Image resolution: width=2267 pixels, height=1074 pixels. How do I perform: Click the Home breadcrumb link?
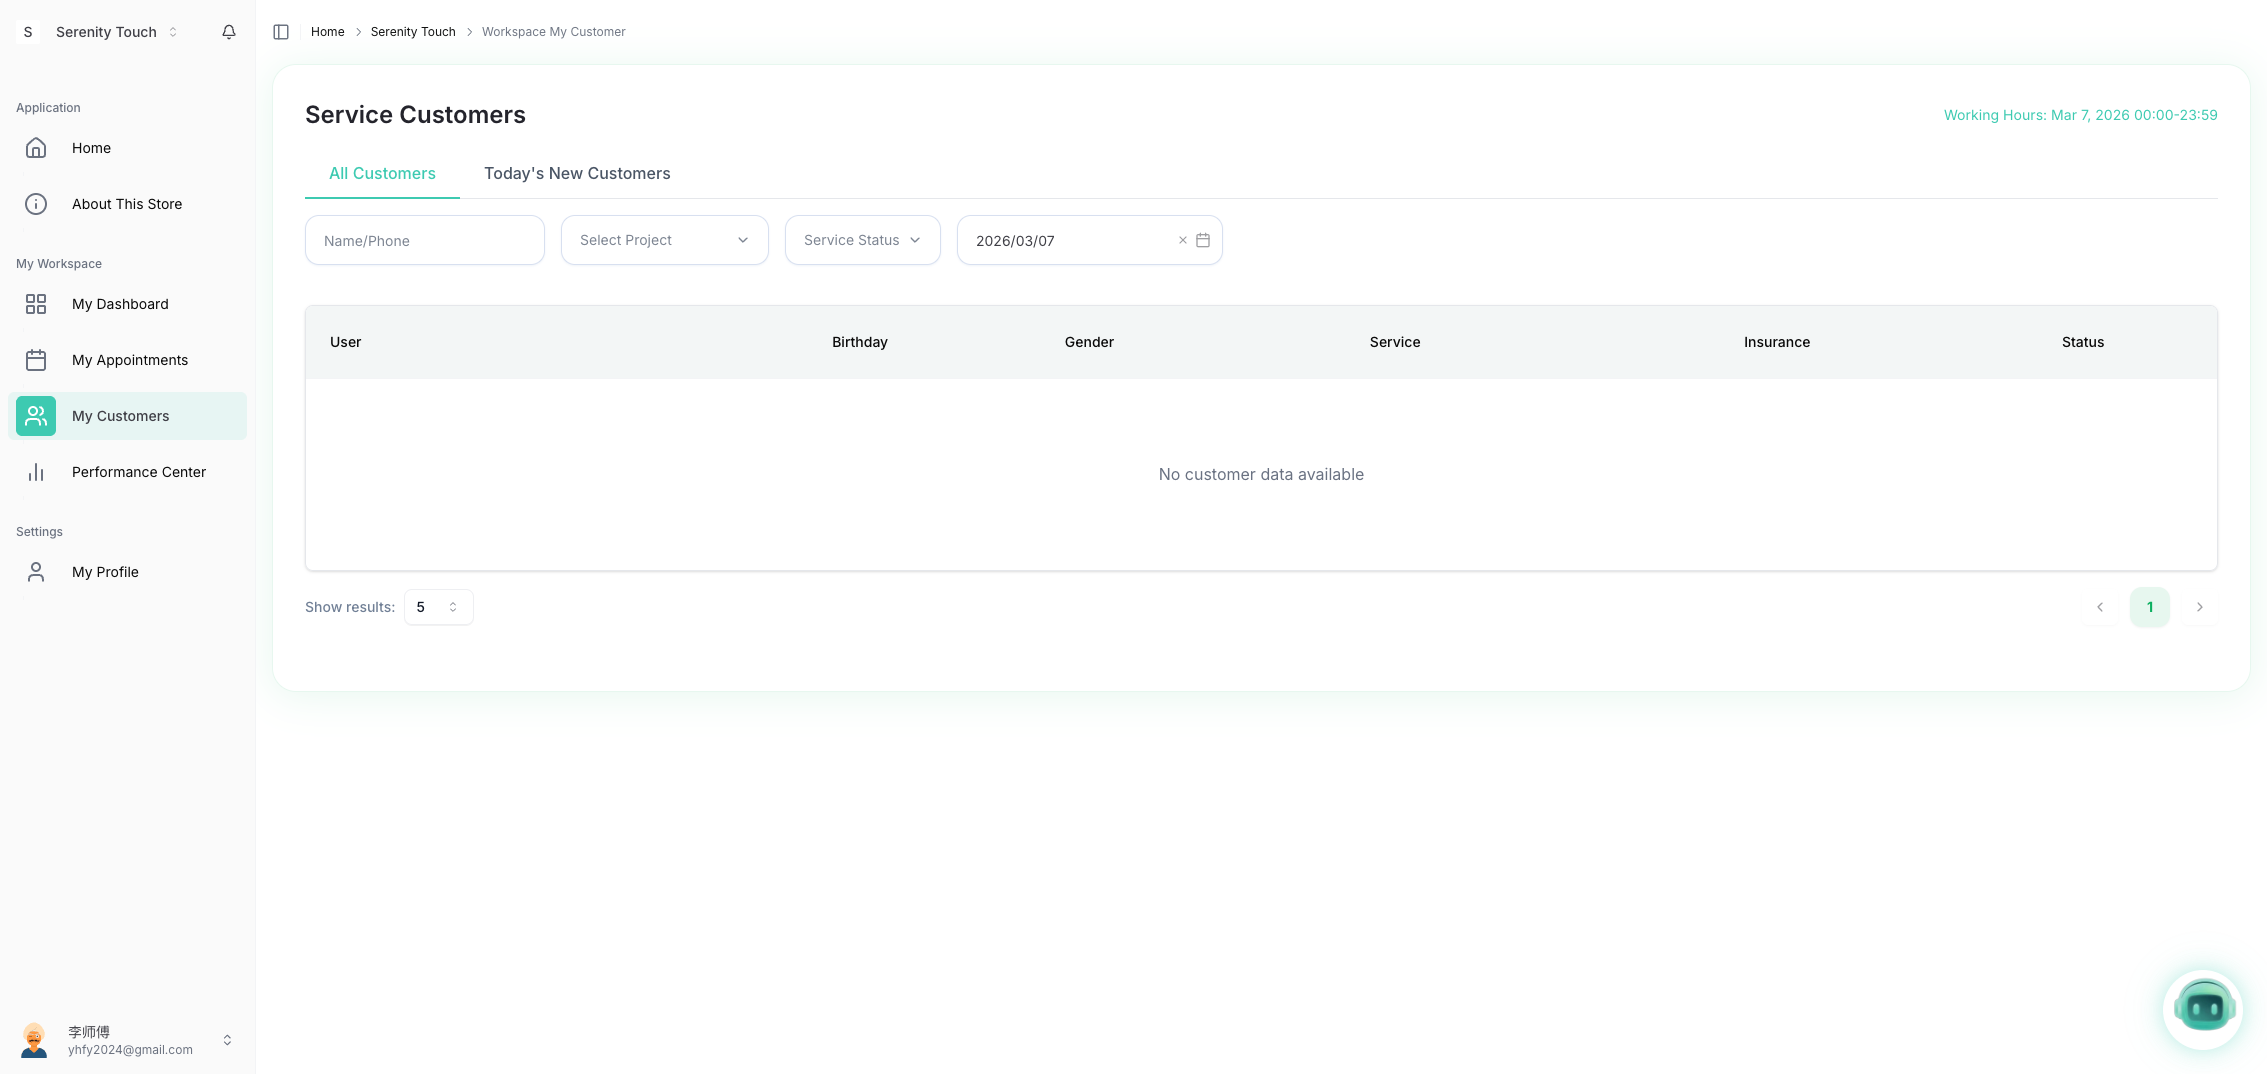(x=327, y=32)
